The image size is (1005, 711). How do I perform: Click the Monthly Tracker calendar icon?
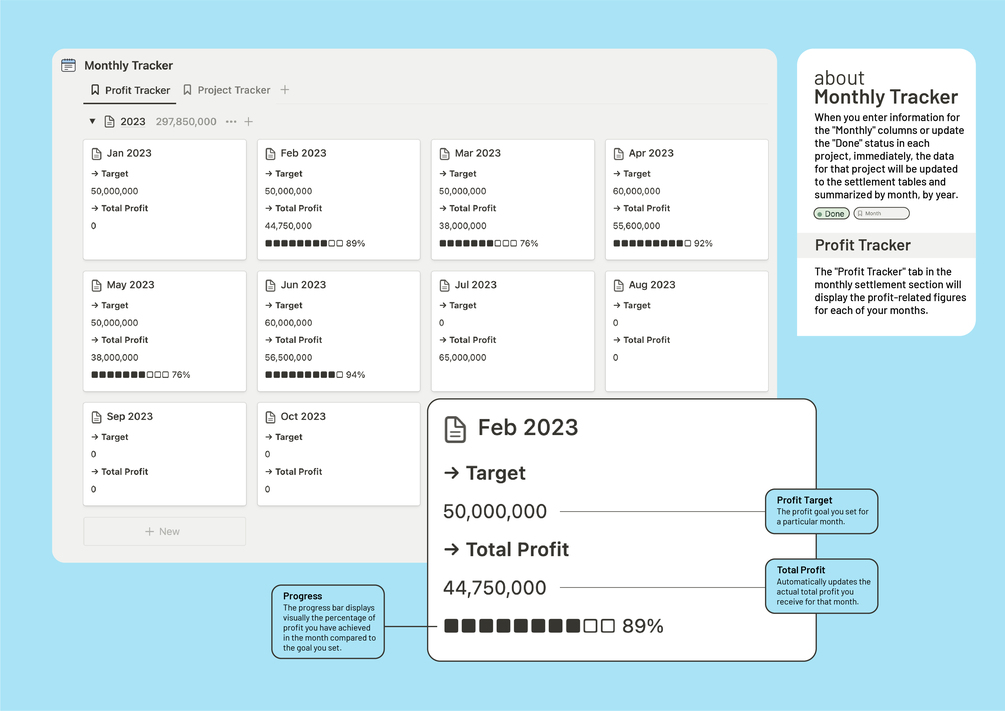(x=69, y=65)
